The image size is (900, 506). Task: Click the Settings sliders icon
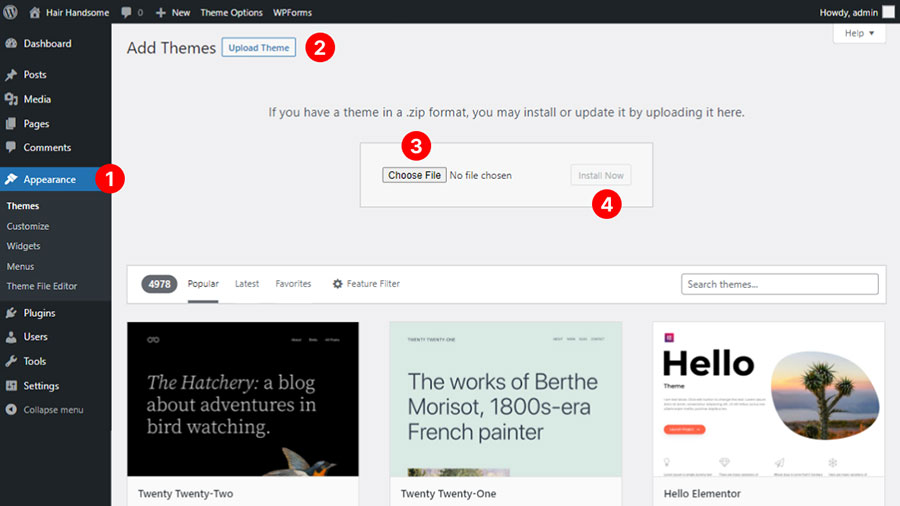(x=11, y=386)
